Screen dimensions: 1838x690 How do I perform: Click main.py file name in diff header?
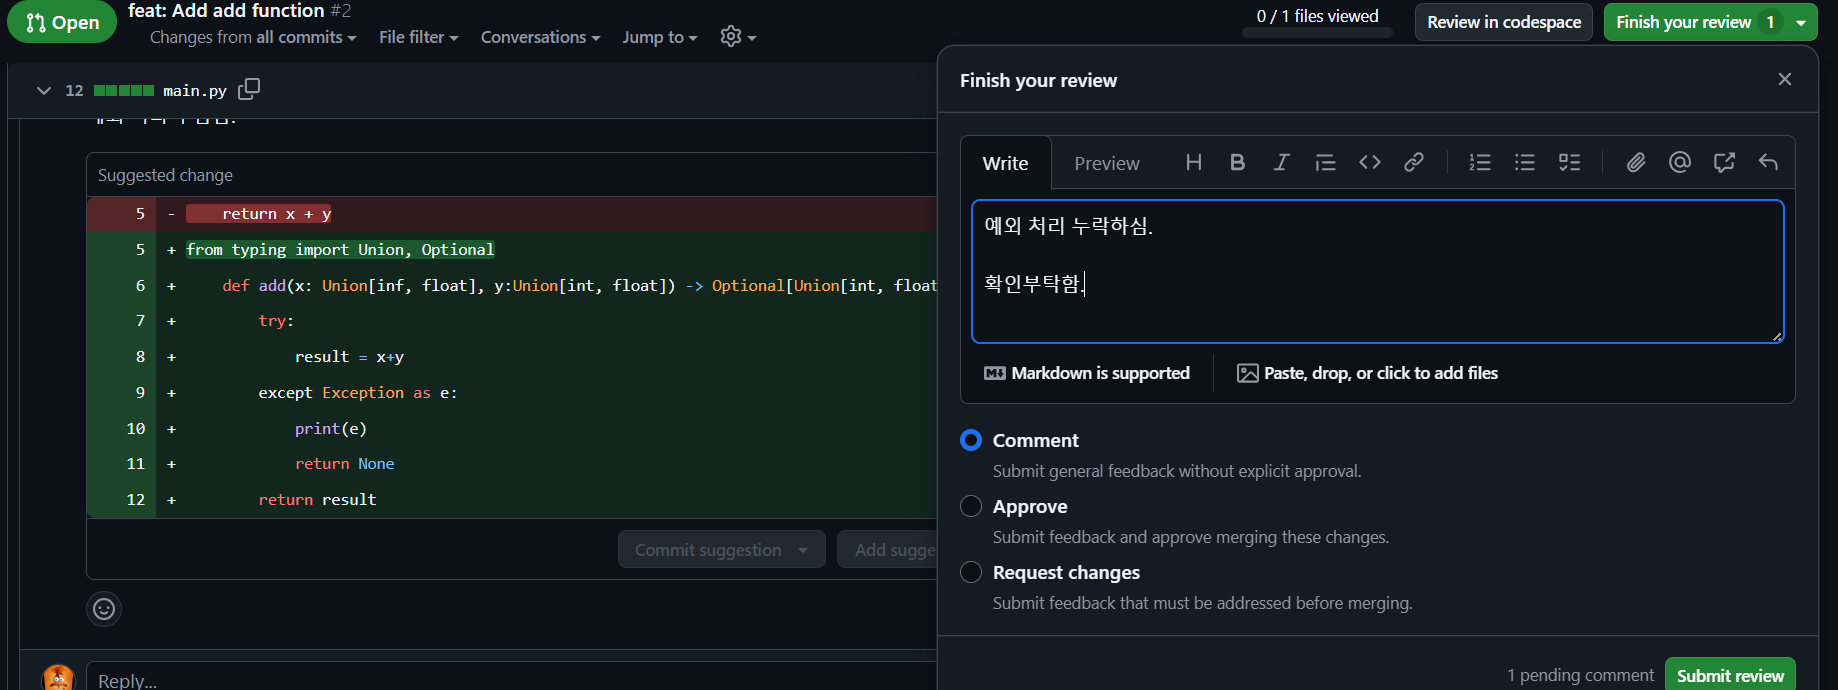point(195,90)
